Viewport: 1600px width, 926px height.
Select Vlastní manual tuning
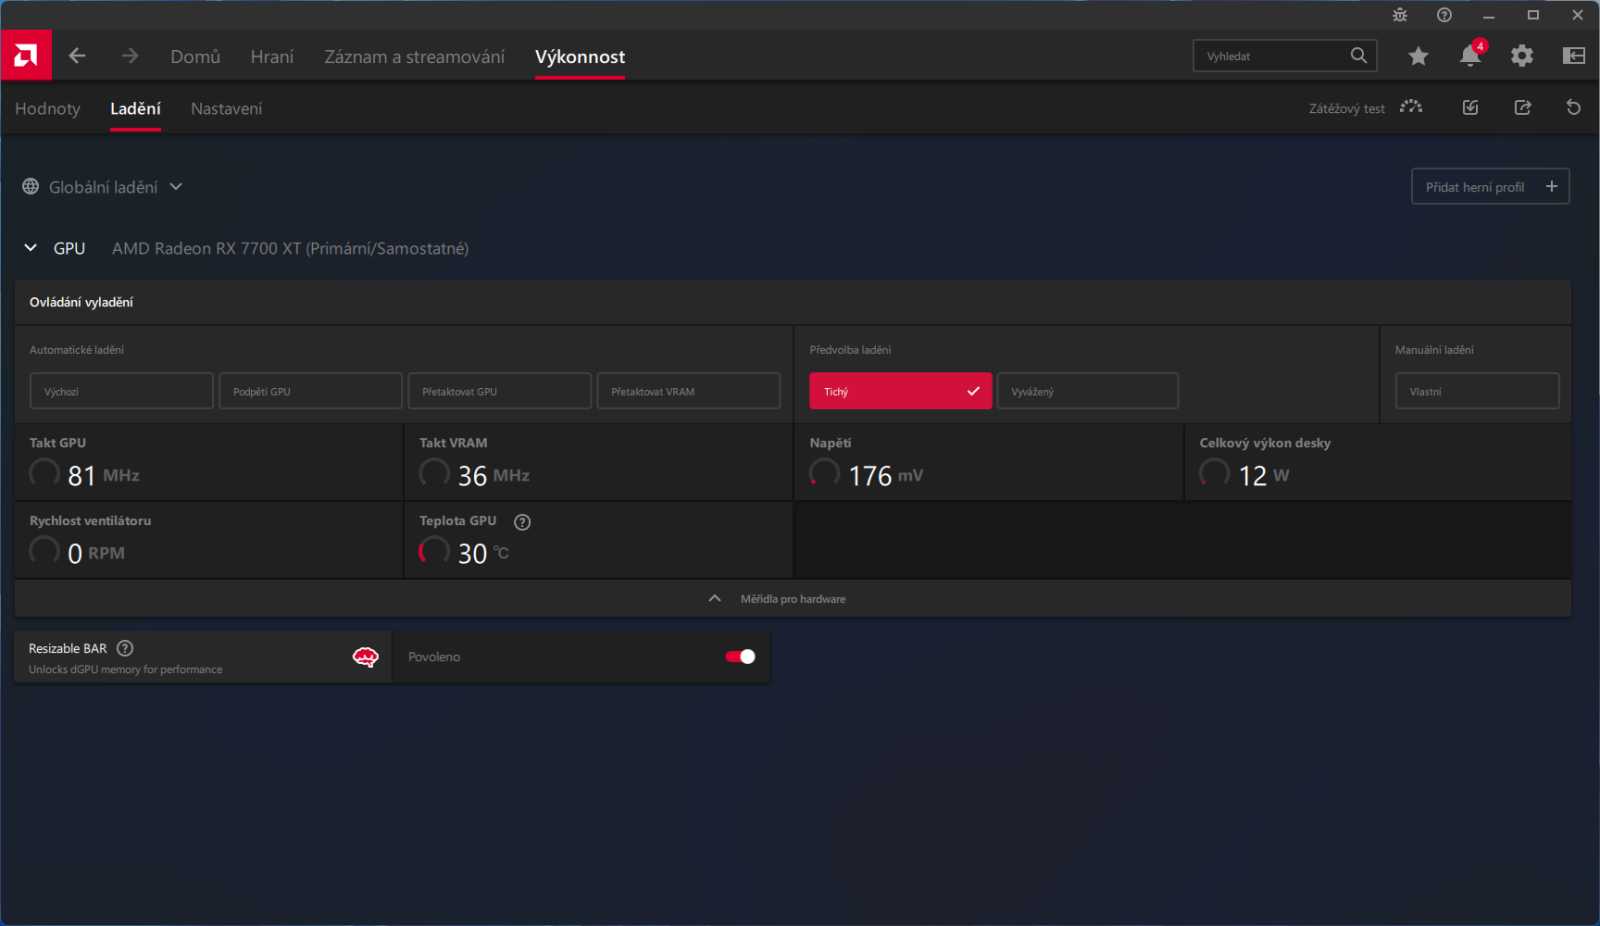[1477, 391]
